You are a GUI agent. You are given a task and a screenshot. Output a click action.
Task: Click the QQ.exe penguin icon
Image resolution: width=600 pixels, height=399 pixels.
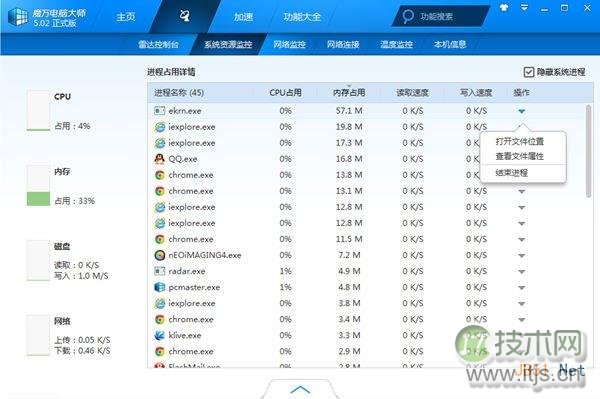click(160, 159)
